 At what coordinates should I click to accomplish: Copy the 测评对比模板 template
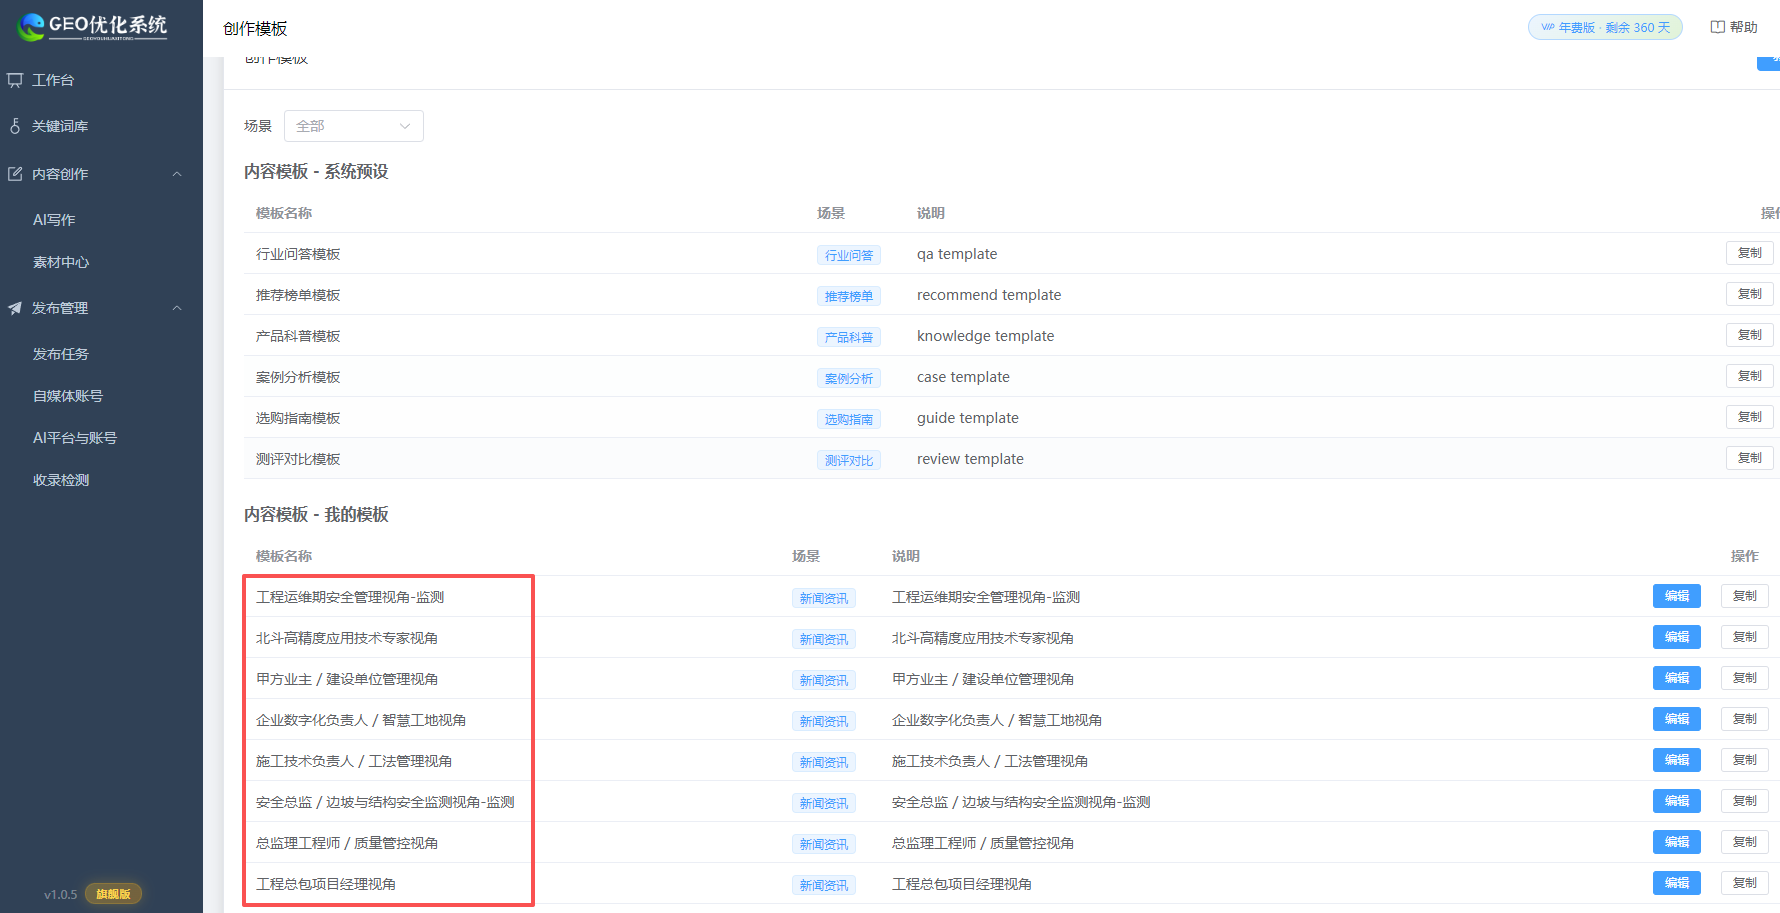tap(1749, 457)
